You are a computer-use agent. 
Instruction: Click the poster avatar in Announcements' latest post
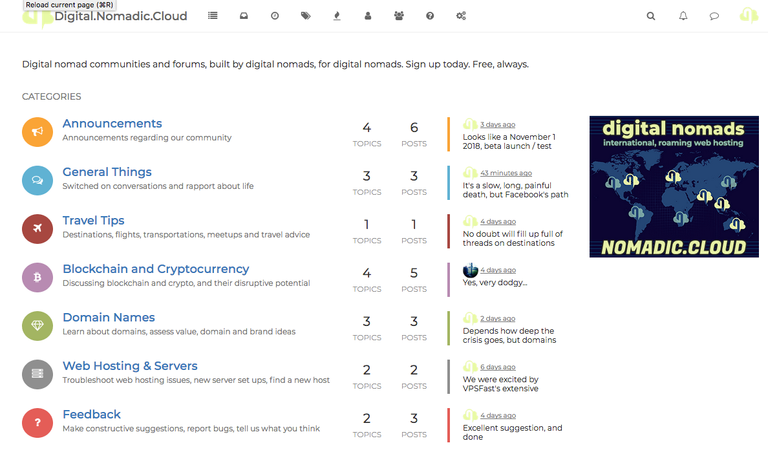470,124
